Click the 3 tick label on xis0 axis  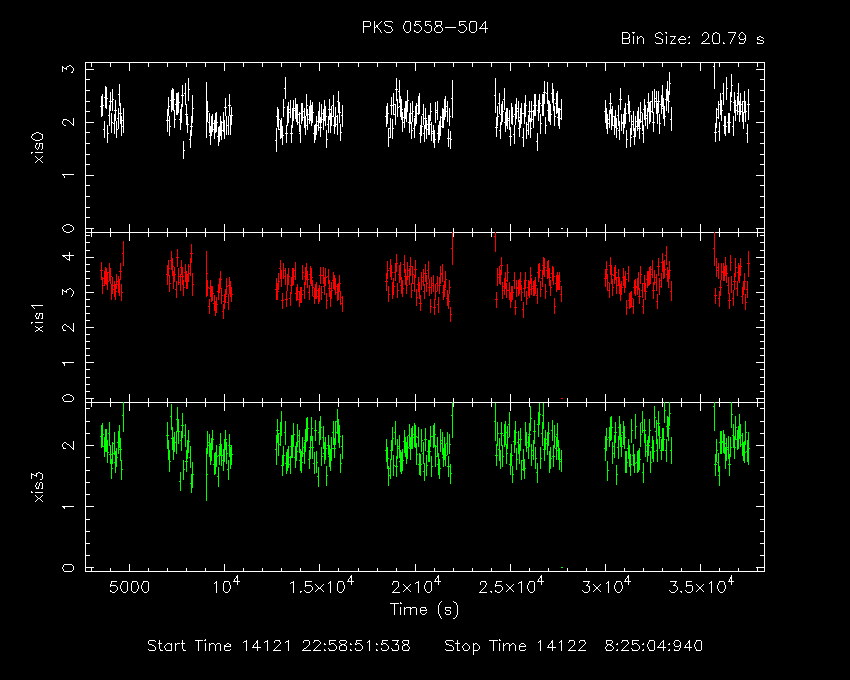(x=68, y=69)
